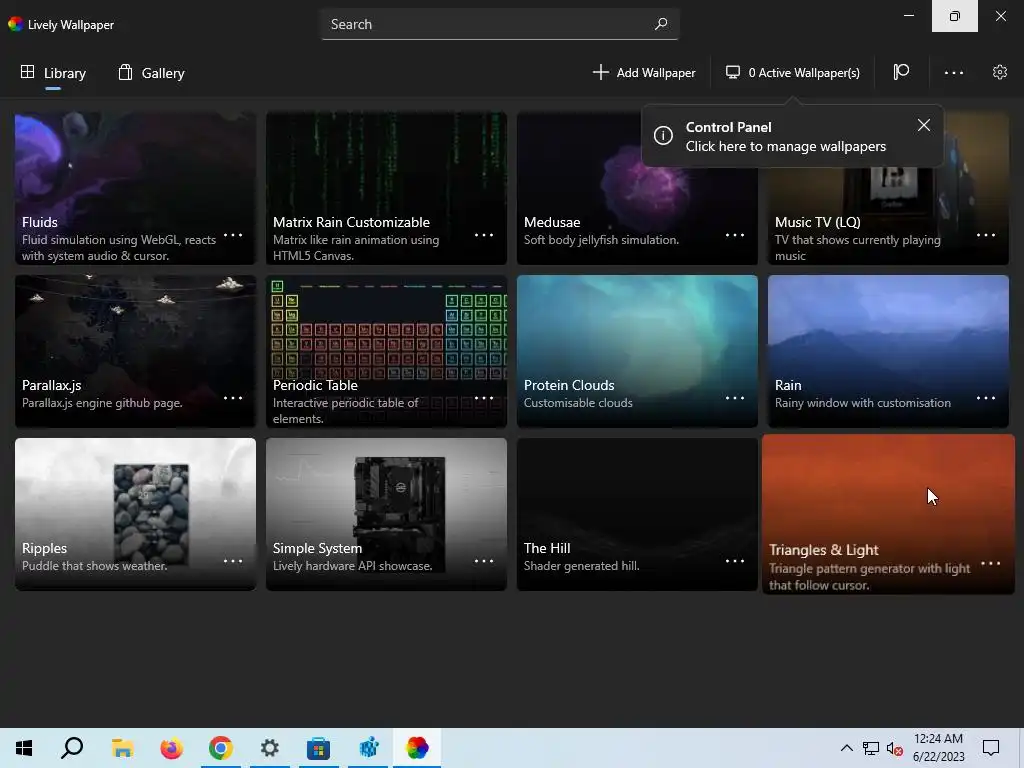This screenshot has width=1024, height=768.
Task: Open more options for Simple System
Action: click(483, 561)
